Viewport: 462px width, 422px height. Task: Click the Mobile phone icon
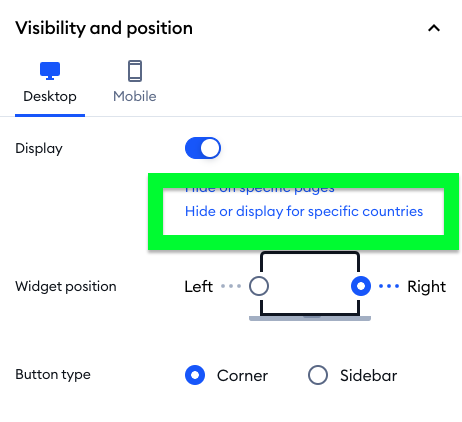click(x=135, y=71)
